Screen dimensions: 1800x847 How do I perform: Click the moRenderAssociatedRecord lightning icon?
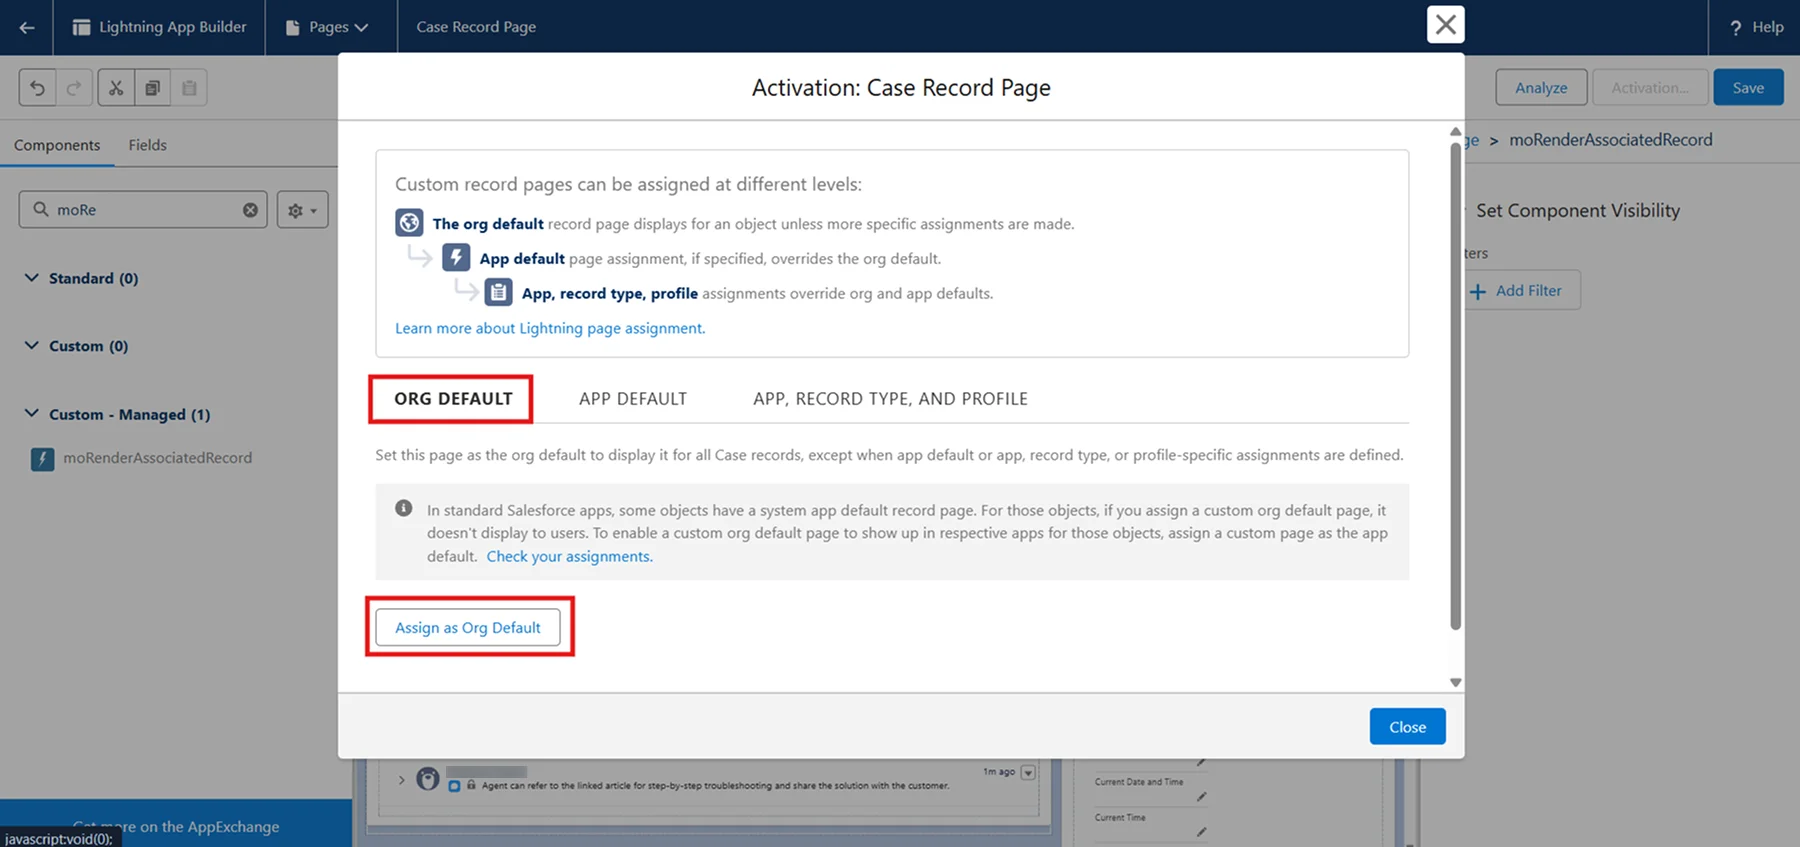click(x=42, y=459)
